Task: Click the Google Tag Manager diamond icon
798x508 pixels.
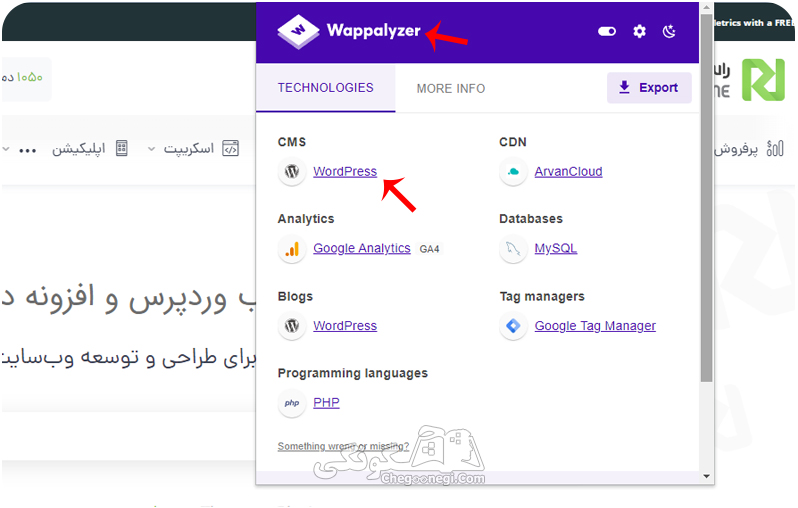Action: click(513, 326)
